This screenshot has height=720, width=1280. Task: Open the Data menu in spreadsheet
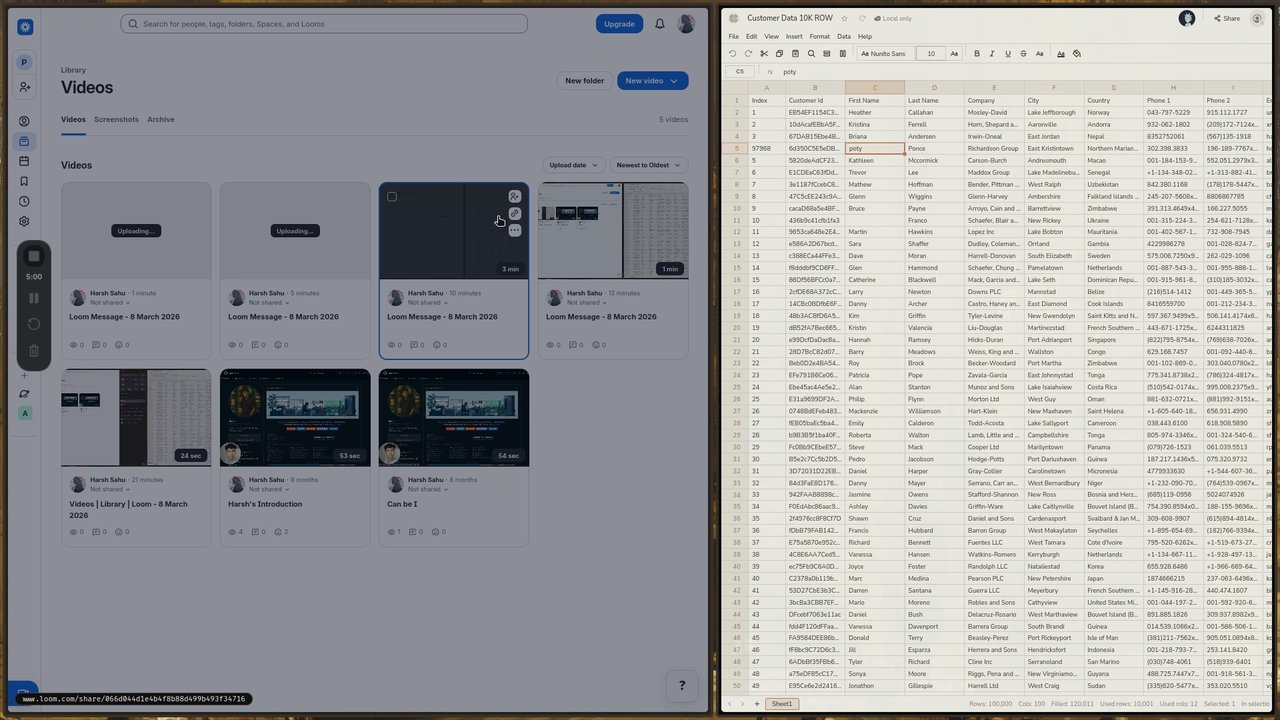[844, 36]
